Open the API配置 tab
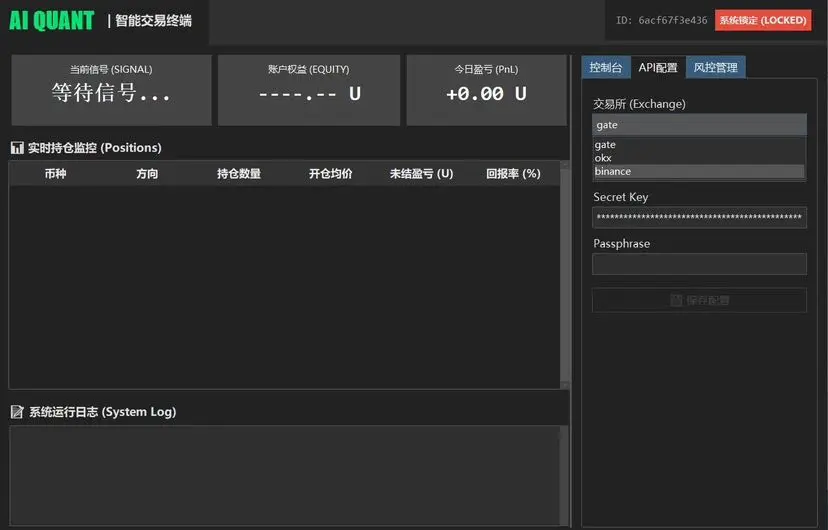 pyautogui.click(x=658, y=67)
